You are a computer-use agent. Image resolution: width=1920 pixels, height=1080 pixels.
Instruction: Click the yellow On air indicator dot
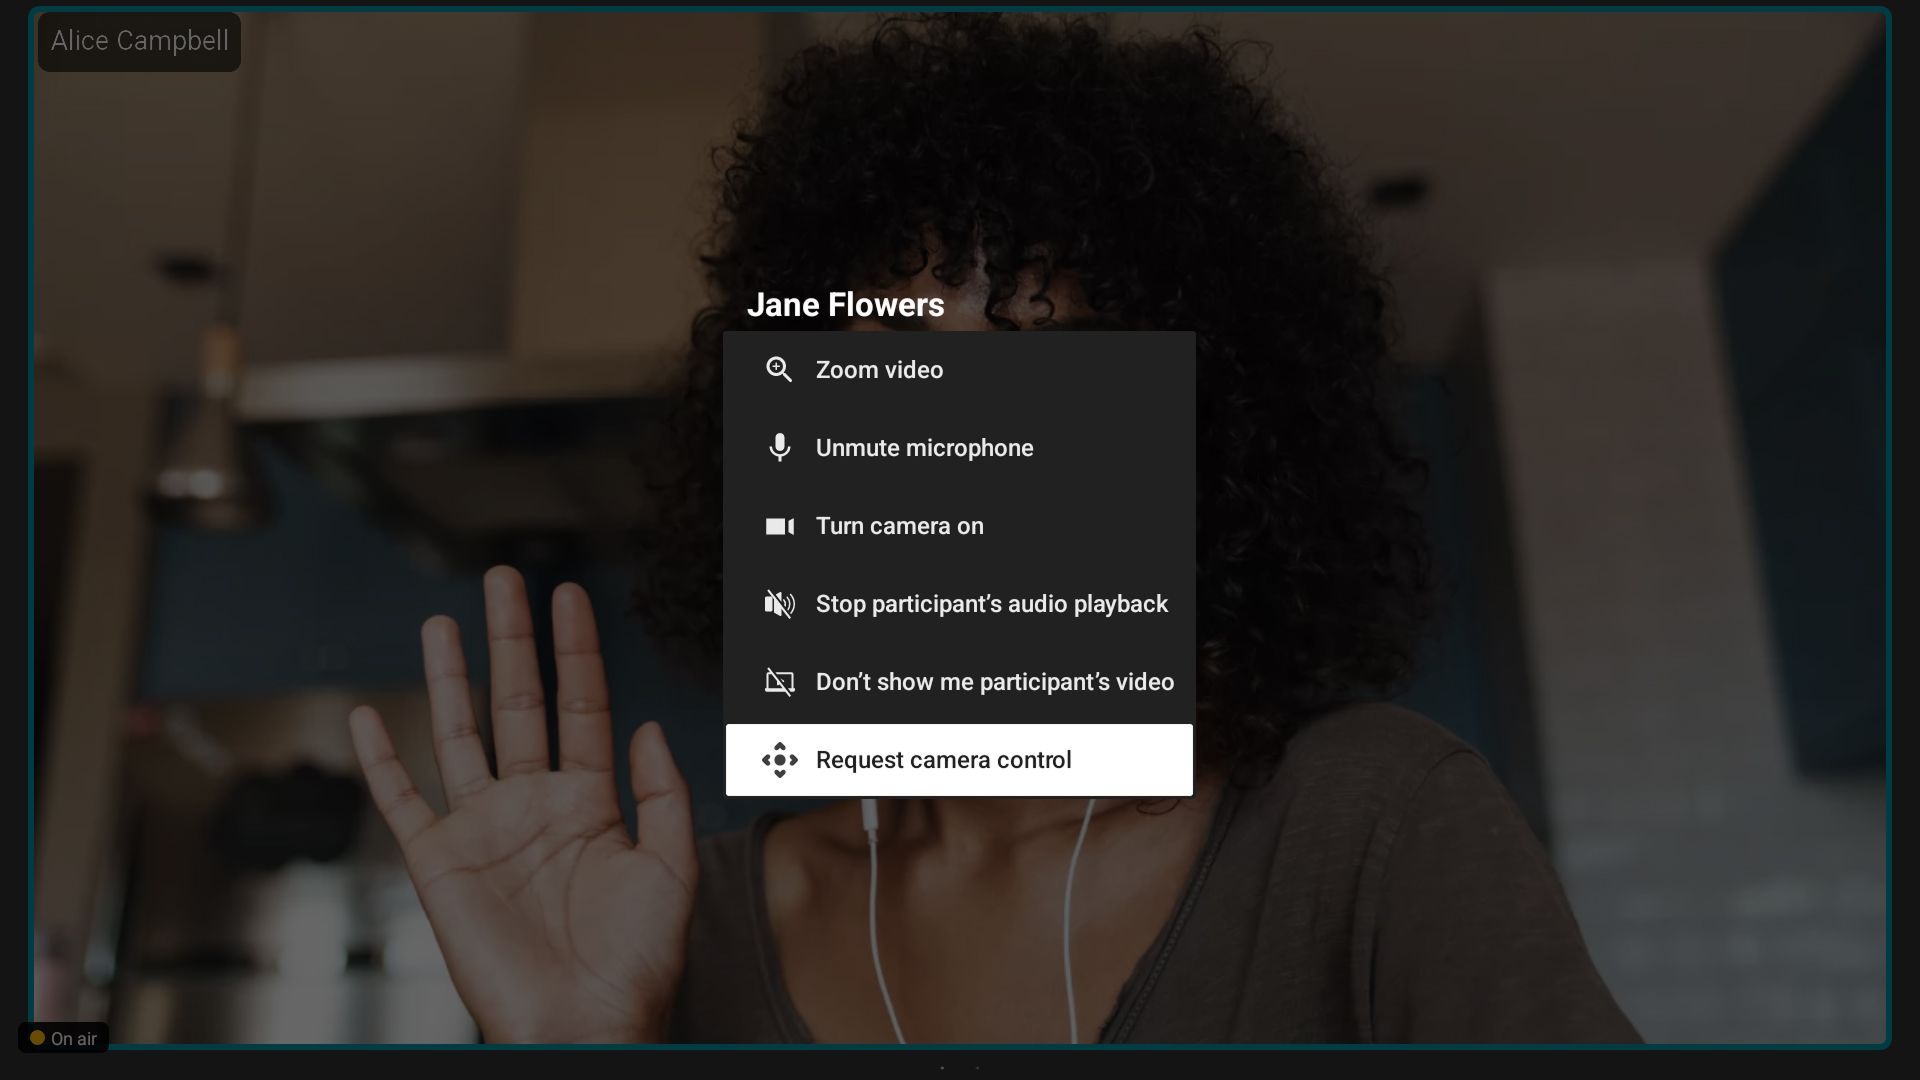[37, 1038]
